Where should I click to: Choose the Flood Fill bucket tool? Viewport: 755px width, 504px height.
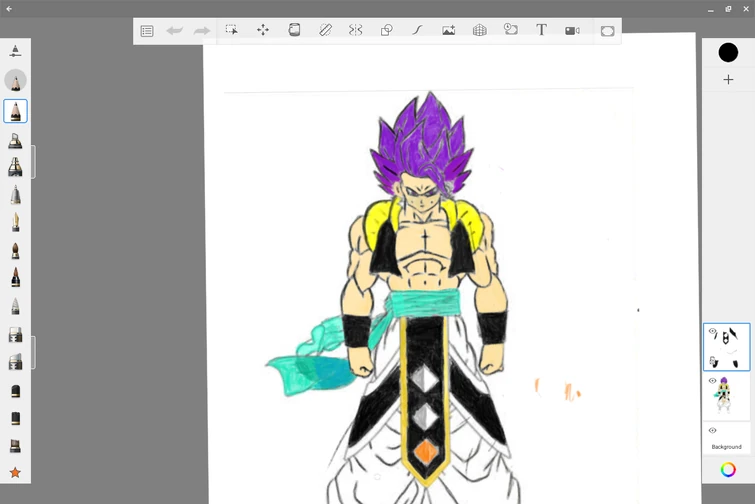294,30
